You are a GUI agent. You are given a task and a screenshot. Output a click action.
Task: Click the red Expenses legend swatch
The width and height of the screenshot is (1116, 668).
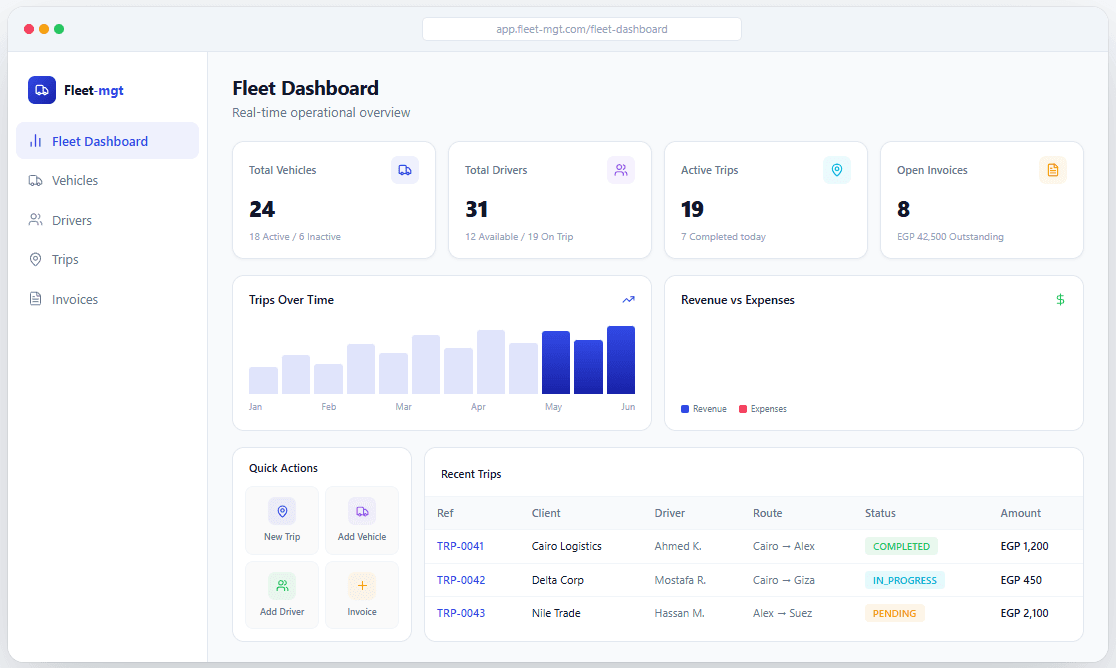point(743,409)
